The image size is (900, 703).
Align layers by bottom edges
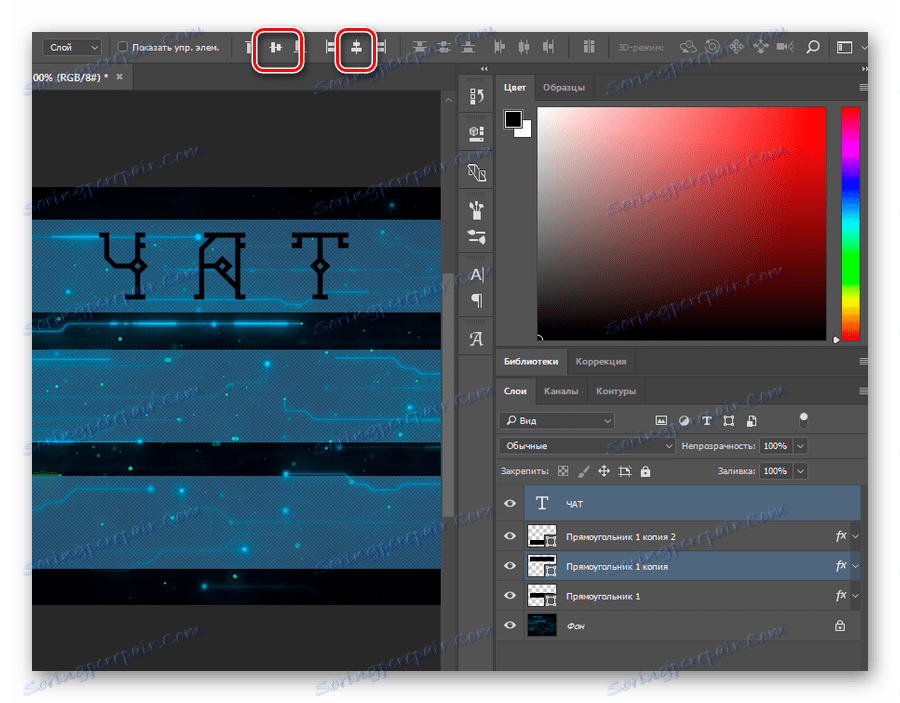(299, 48)
